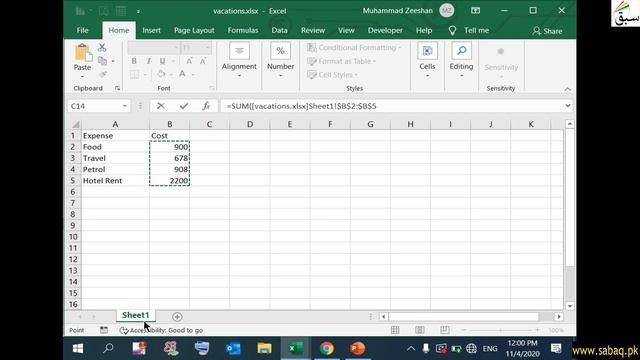Cancel formula entry with the X icon
The height and width of the screenshot is (360, 640).
(x=161, y=106)
